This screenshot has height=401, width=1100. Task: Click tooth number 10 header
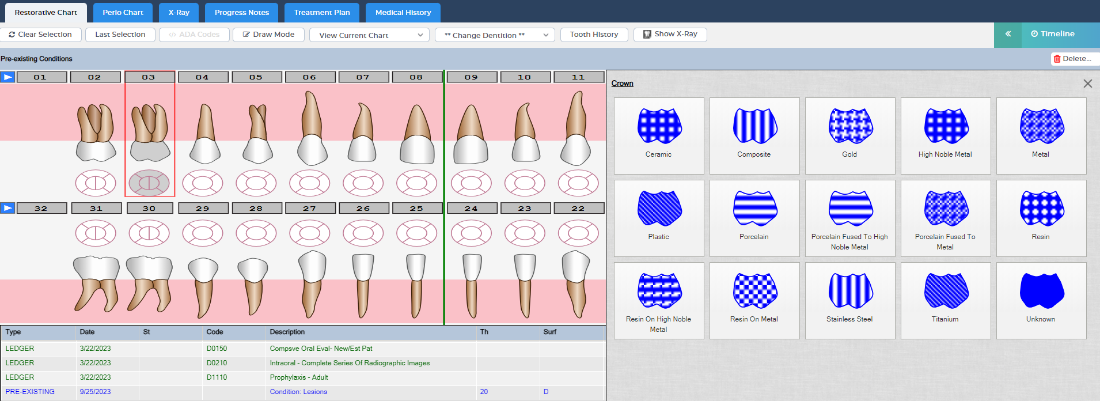pyautogui.click(x=524, y=77)
